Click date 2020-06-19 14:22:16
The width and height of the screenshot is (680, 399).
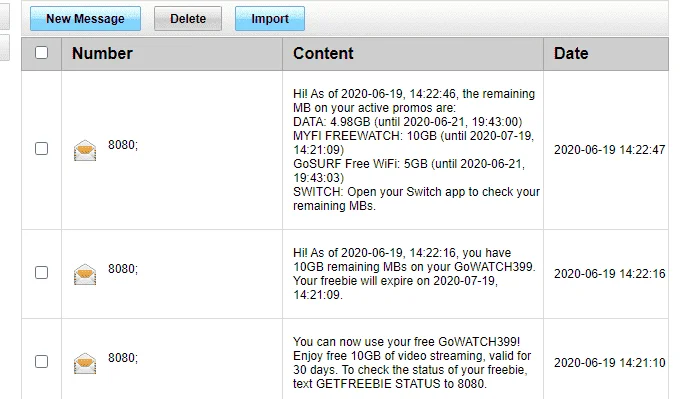[x=609, y=274]
